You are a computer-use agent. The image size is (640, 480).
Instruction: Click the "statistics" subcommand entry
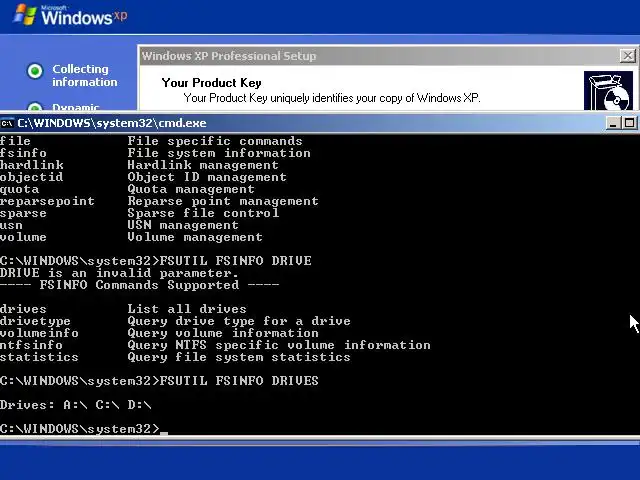(x=39, y=357)
